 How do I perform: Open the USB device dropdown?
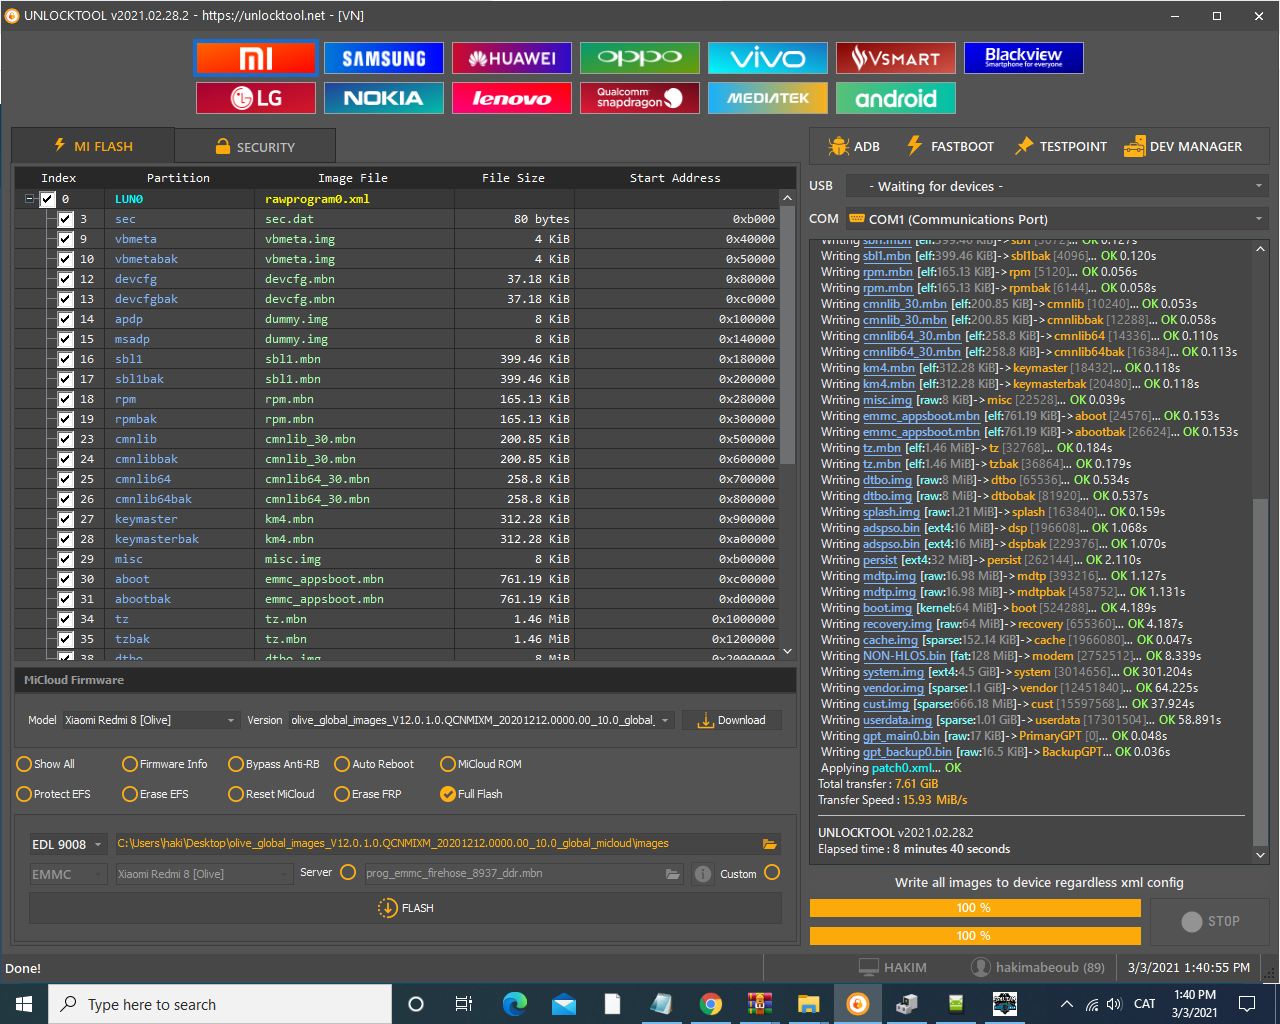click(x=1057, y=186)
